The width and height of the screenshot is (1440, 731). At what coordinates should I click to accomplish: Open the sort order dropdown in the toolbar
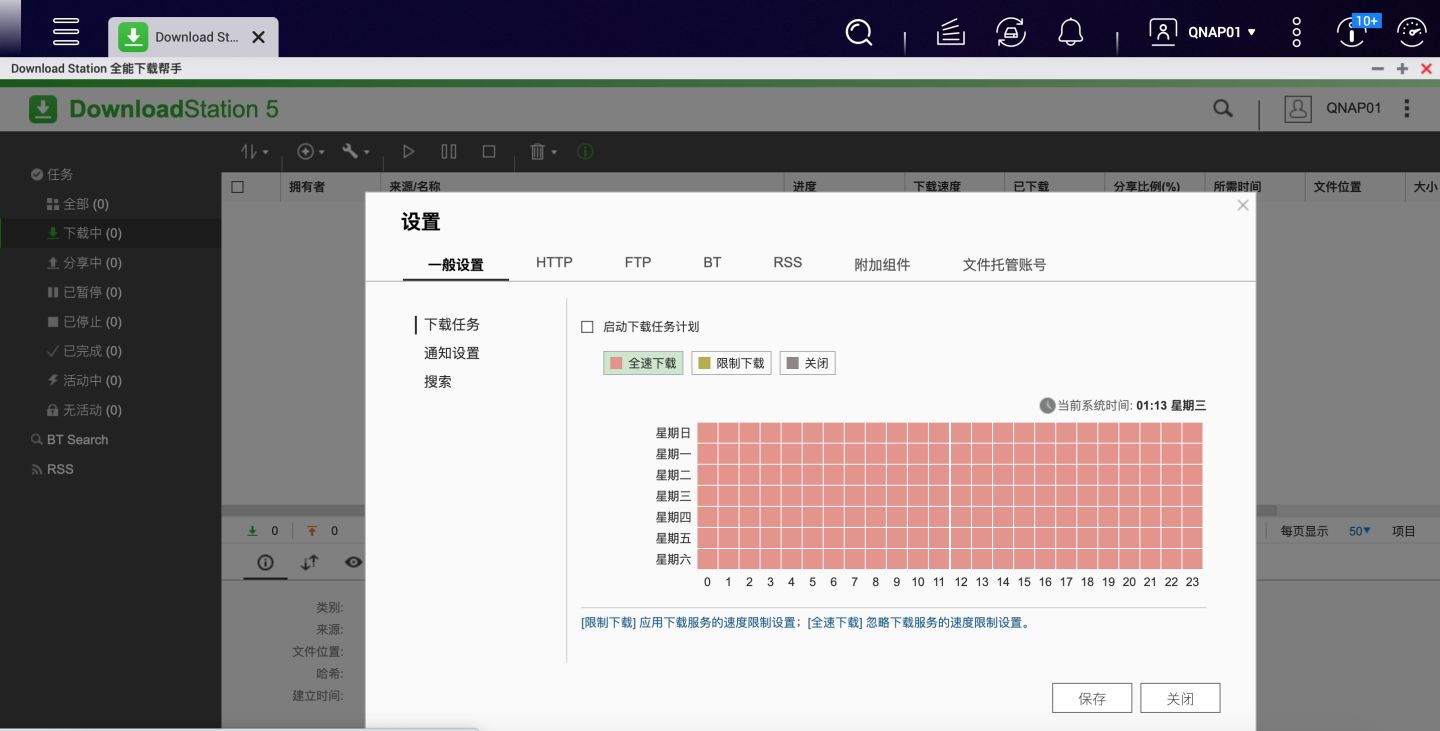coord(255,151)
